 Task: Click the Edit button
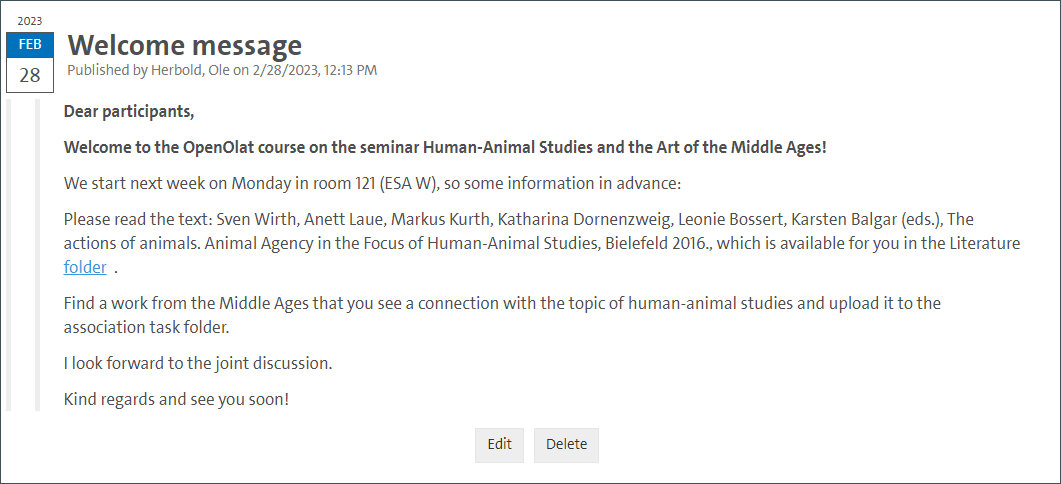(x=499, y=445)
